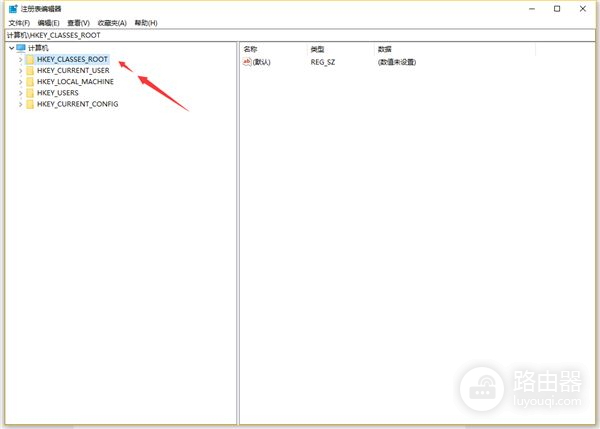The width and height of the screenshot is (600, 429).
Task: Expand the HKEY_CURRENT_USER chevron
Action: pyautogui.click(x=20, y=71)
